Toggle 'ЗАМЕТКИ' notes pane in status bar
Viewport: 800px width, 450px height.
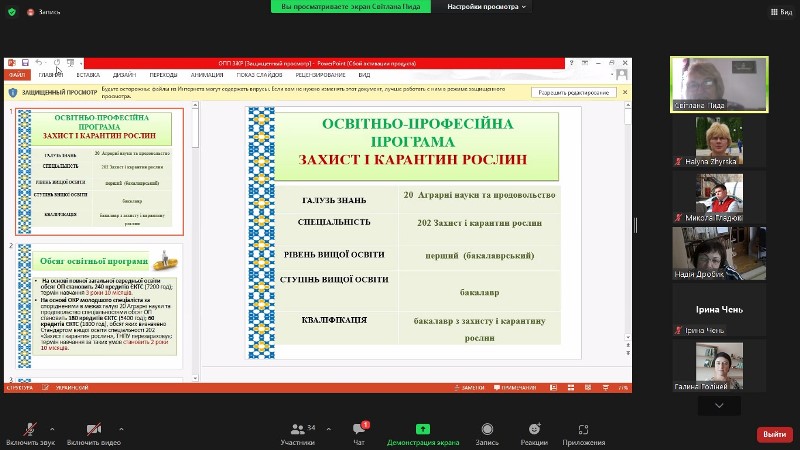470,388
